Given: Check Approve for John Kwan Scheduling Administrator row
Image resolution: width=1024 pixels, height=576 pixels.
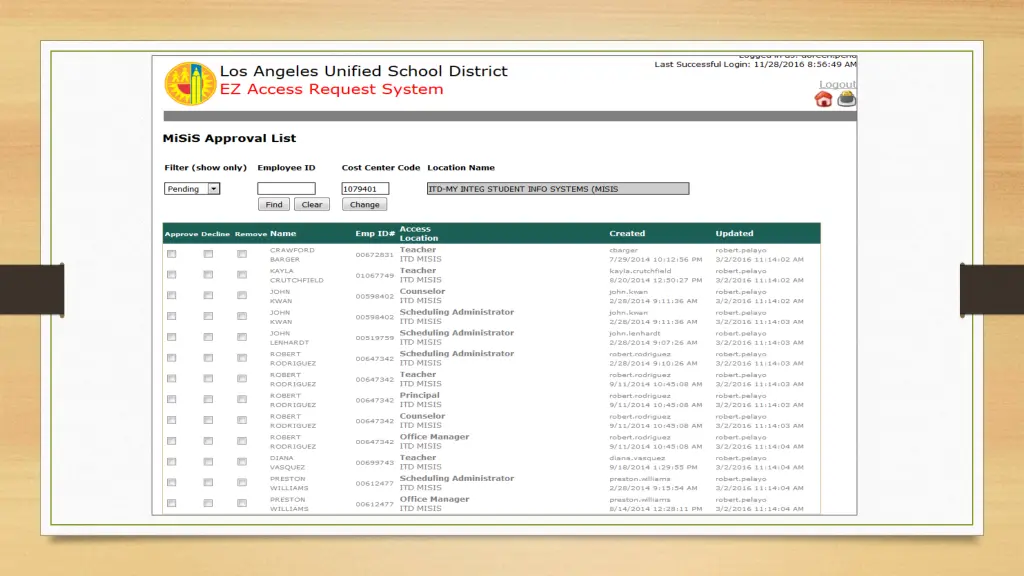Looking at the screenshot, I should pyautogui.click(x=171, y=316).
